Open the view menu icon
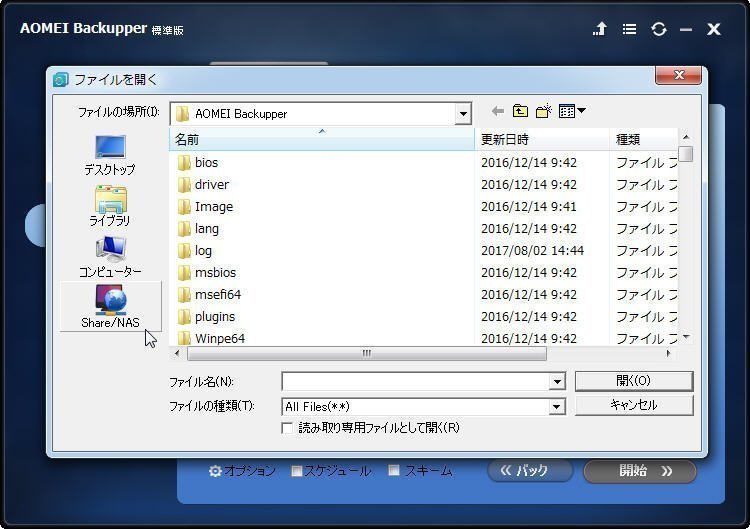 572,111
